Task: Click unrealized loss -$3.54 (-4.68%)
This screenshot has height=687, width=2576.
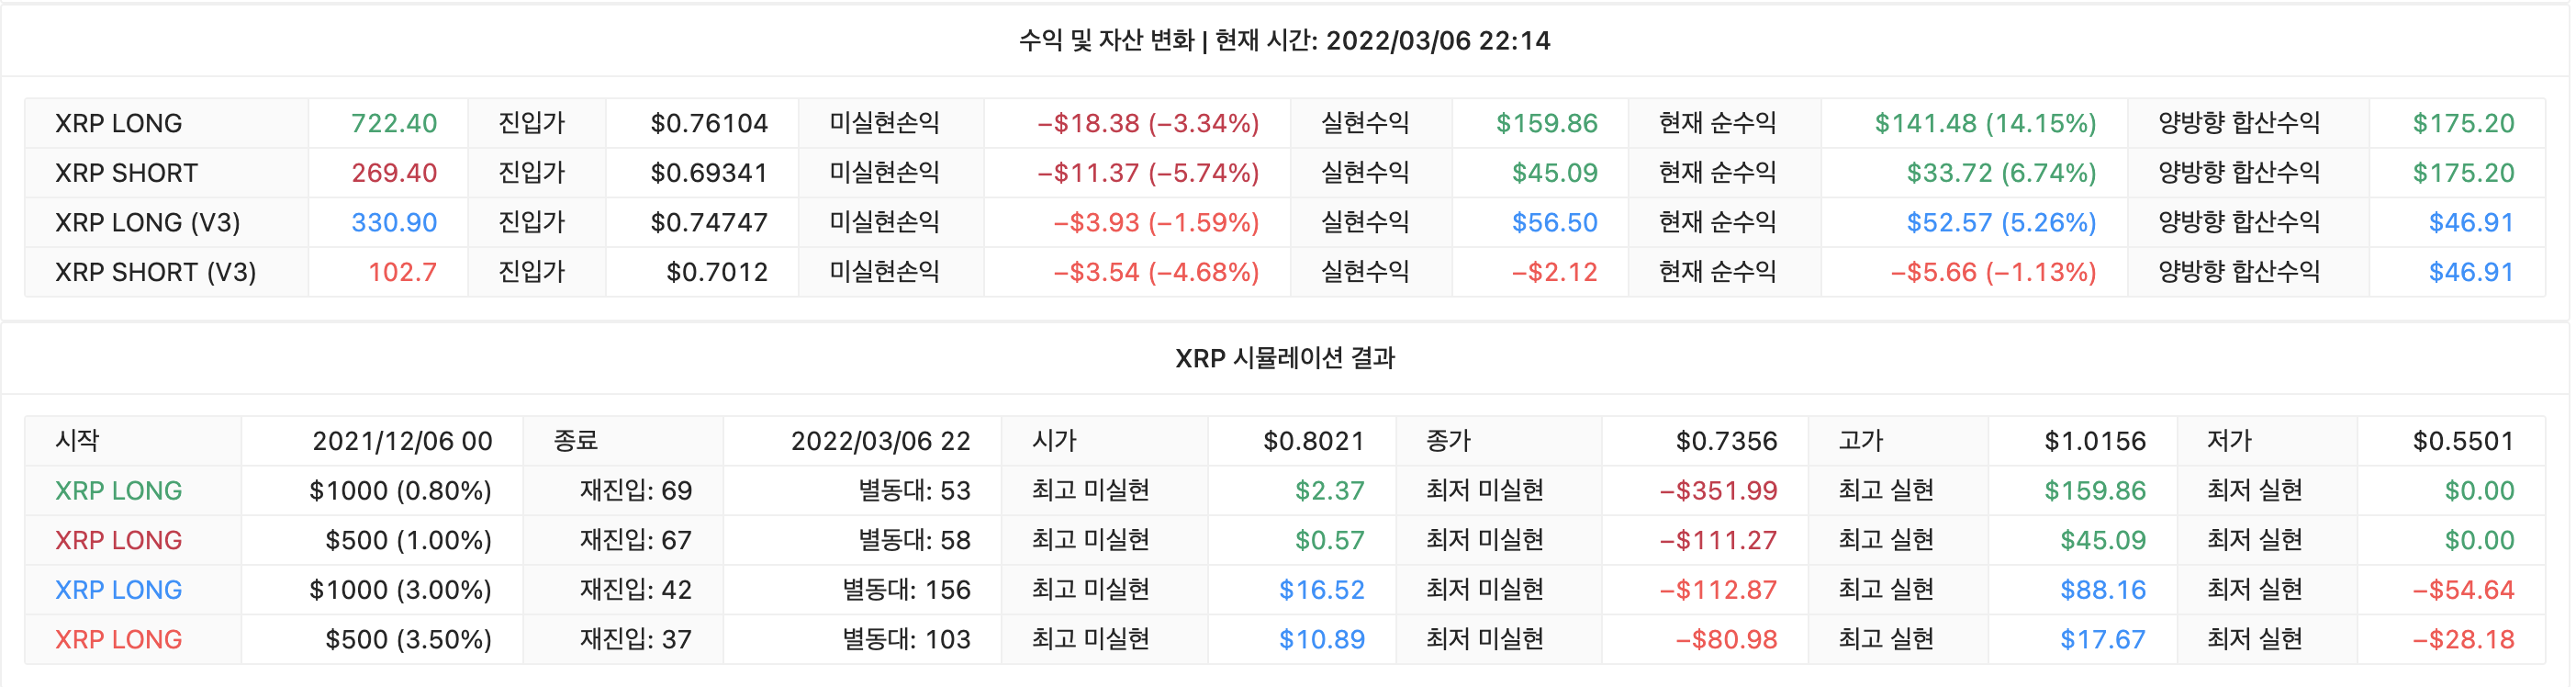Action: click(1156, 272)
